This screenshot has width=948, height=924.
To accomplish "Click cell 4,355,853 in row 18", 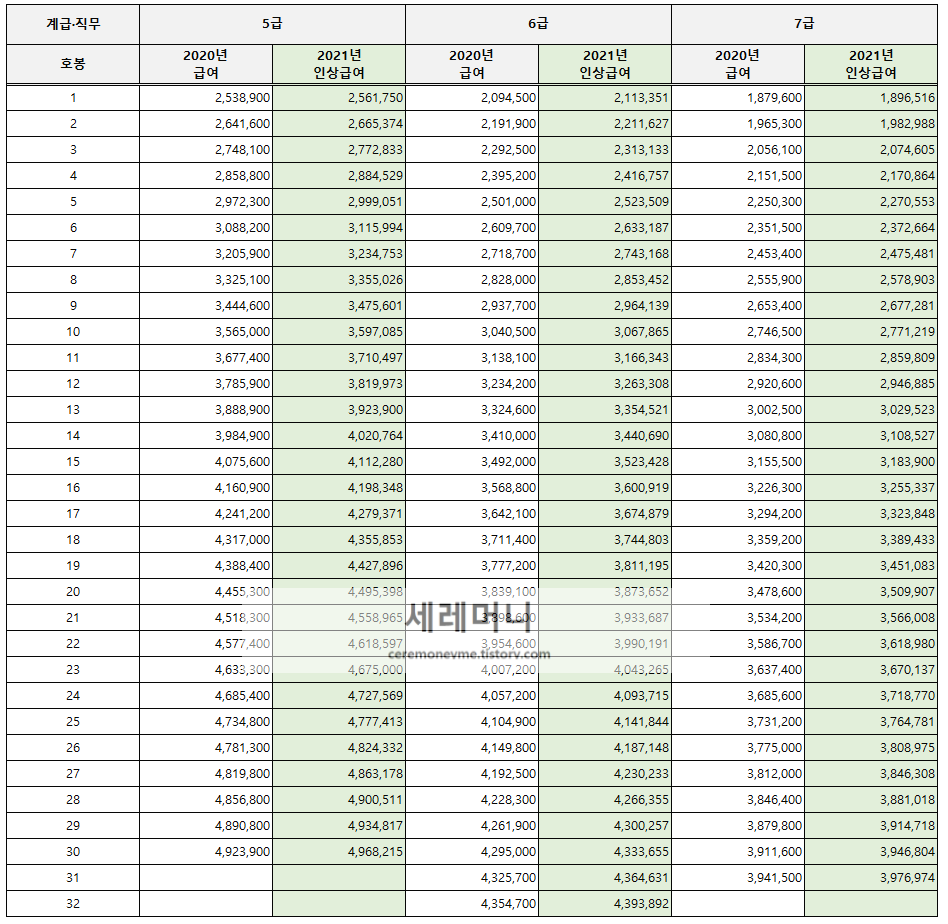I will pyautogui.click(x=339, y=540).
